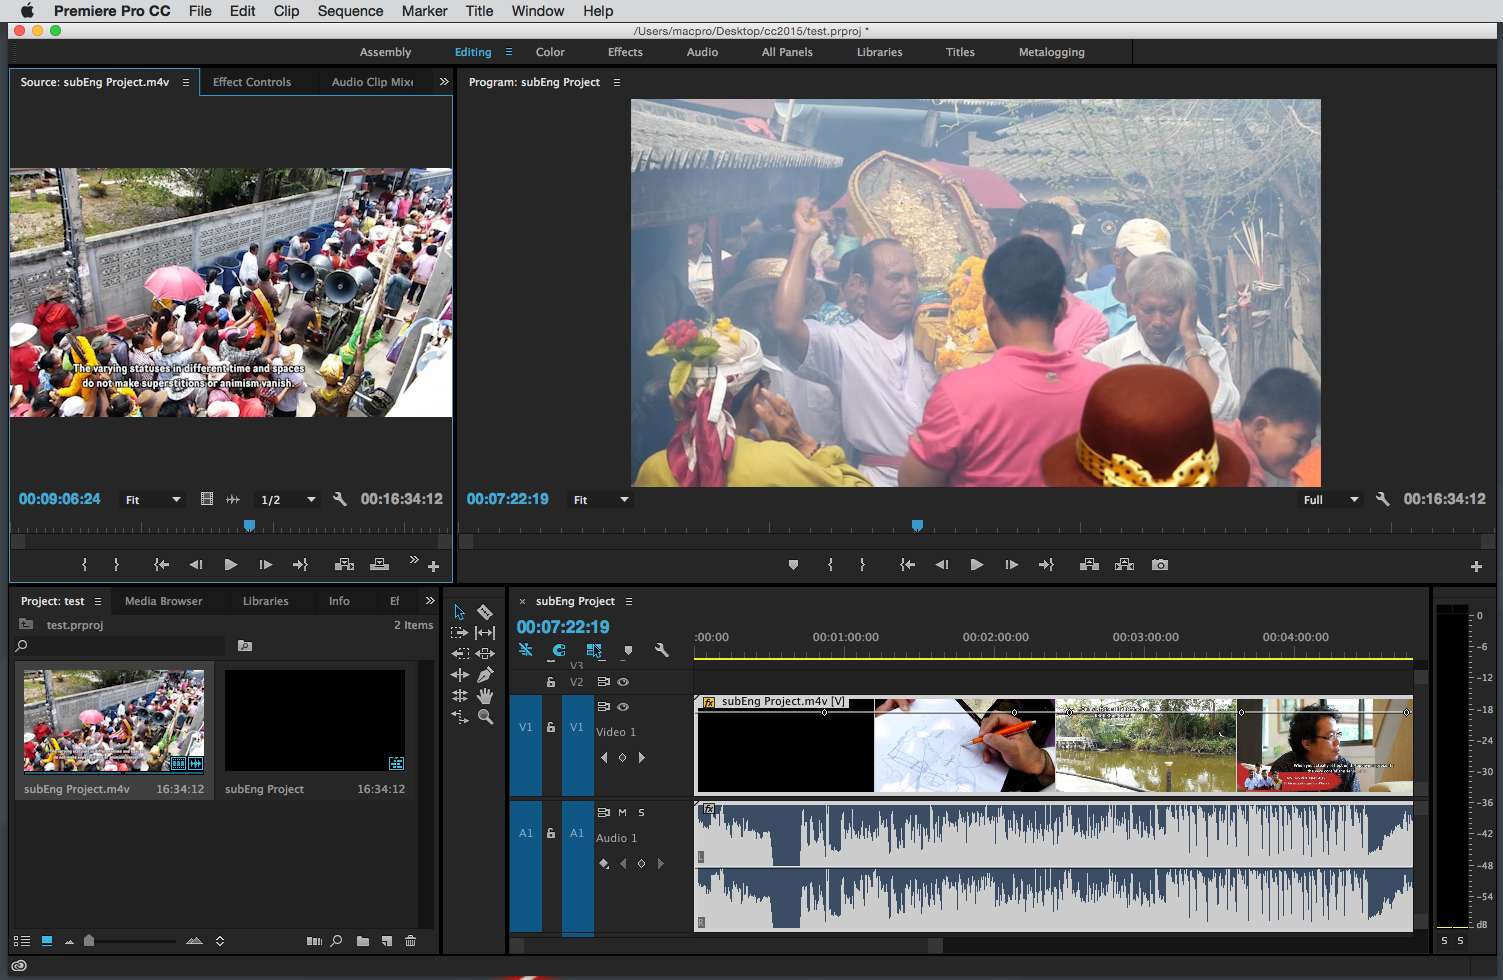1503x980 pixels.
Task: Click Overwrite button in Source monitor
Action: (x=379, y=565)
